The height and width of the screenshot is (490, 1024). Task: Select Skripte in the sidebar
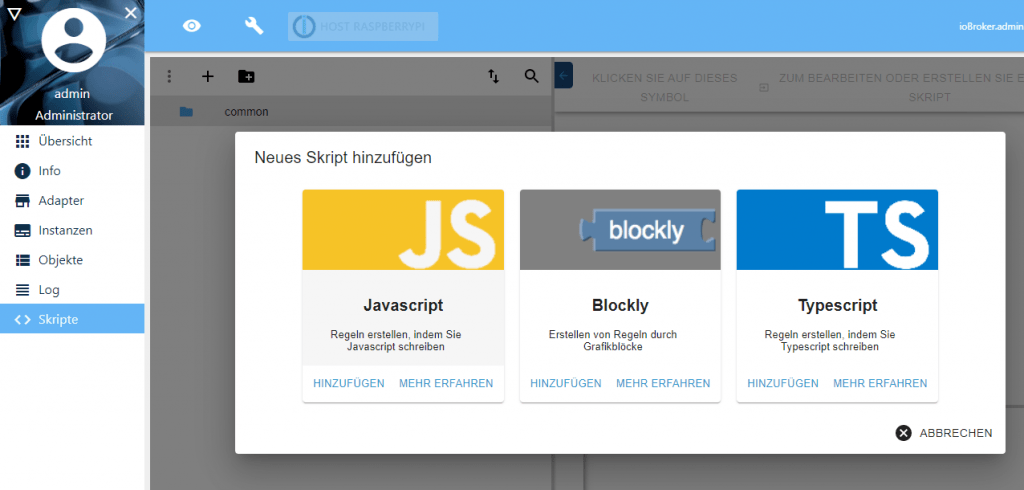[x=72, y=319]
